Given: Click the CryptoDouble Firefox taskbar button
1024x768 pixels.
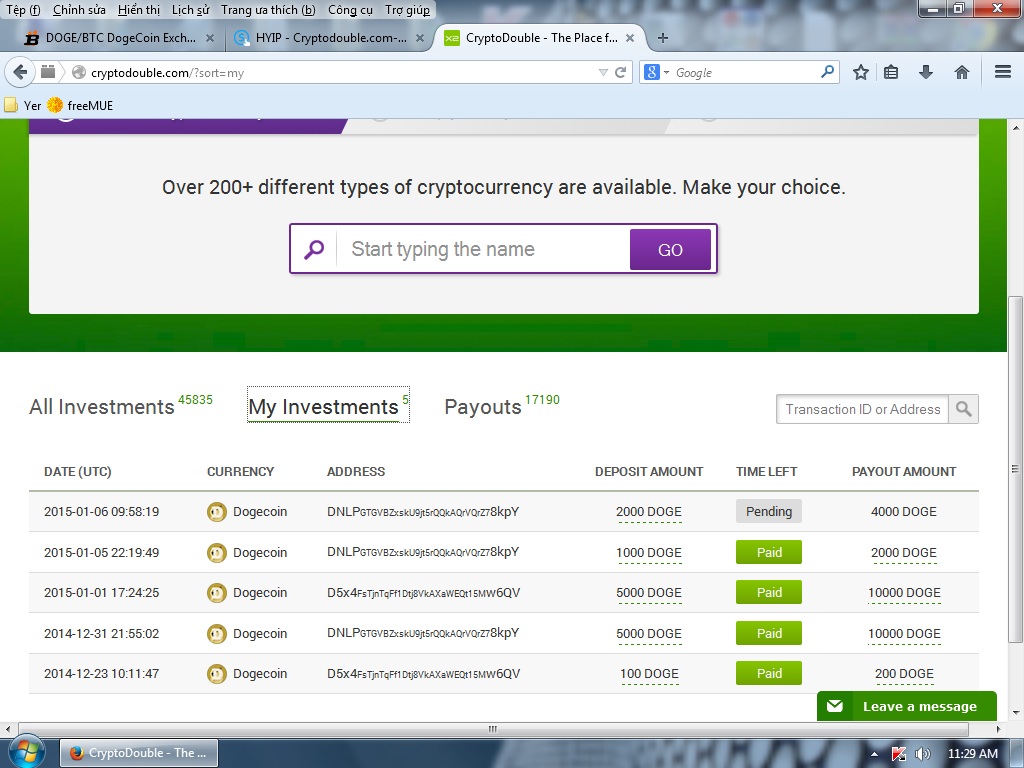Looking at the screenshot, I should (x=139, y=753).
